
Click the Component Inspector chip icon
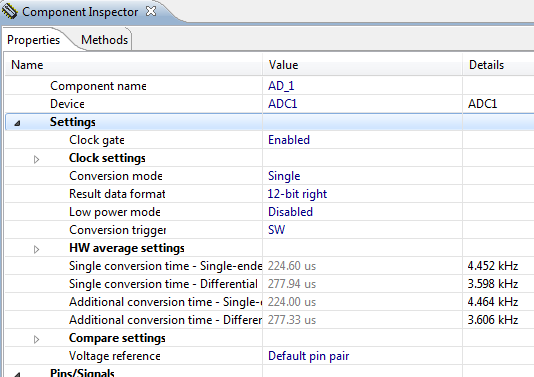[x=9, y=11]
